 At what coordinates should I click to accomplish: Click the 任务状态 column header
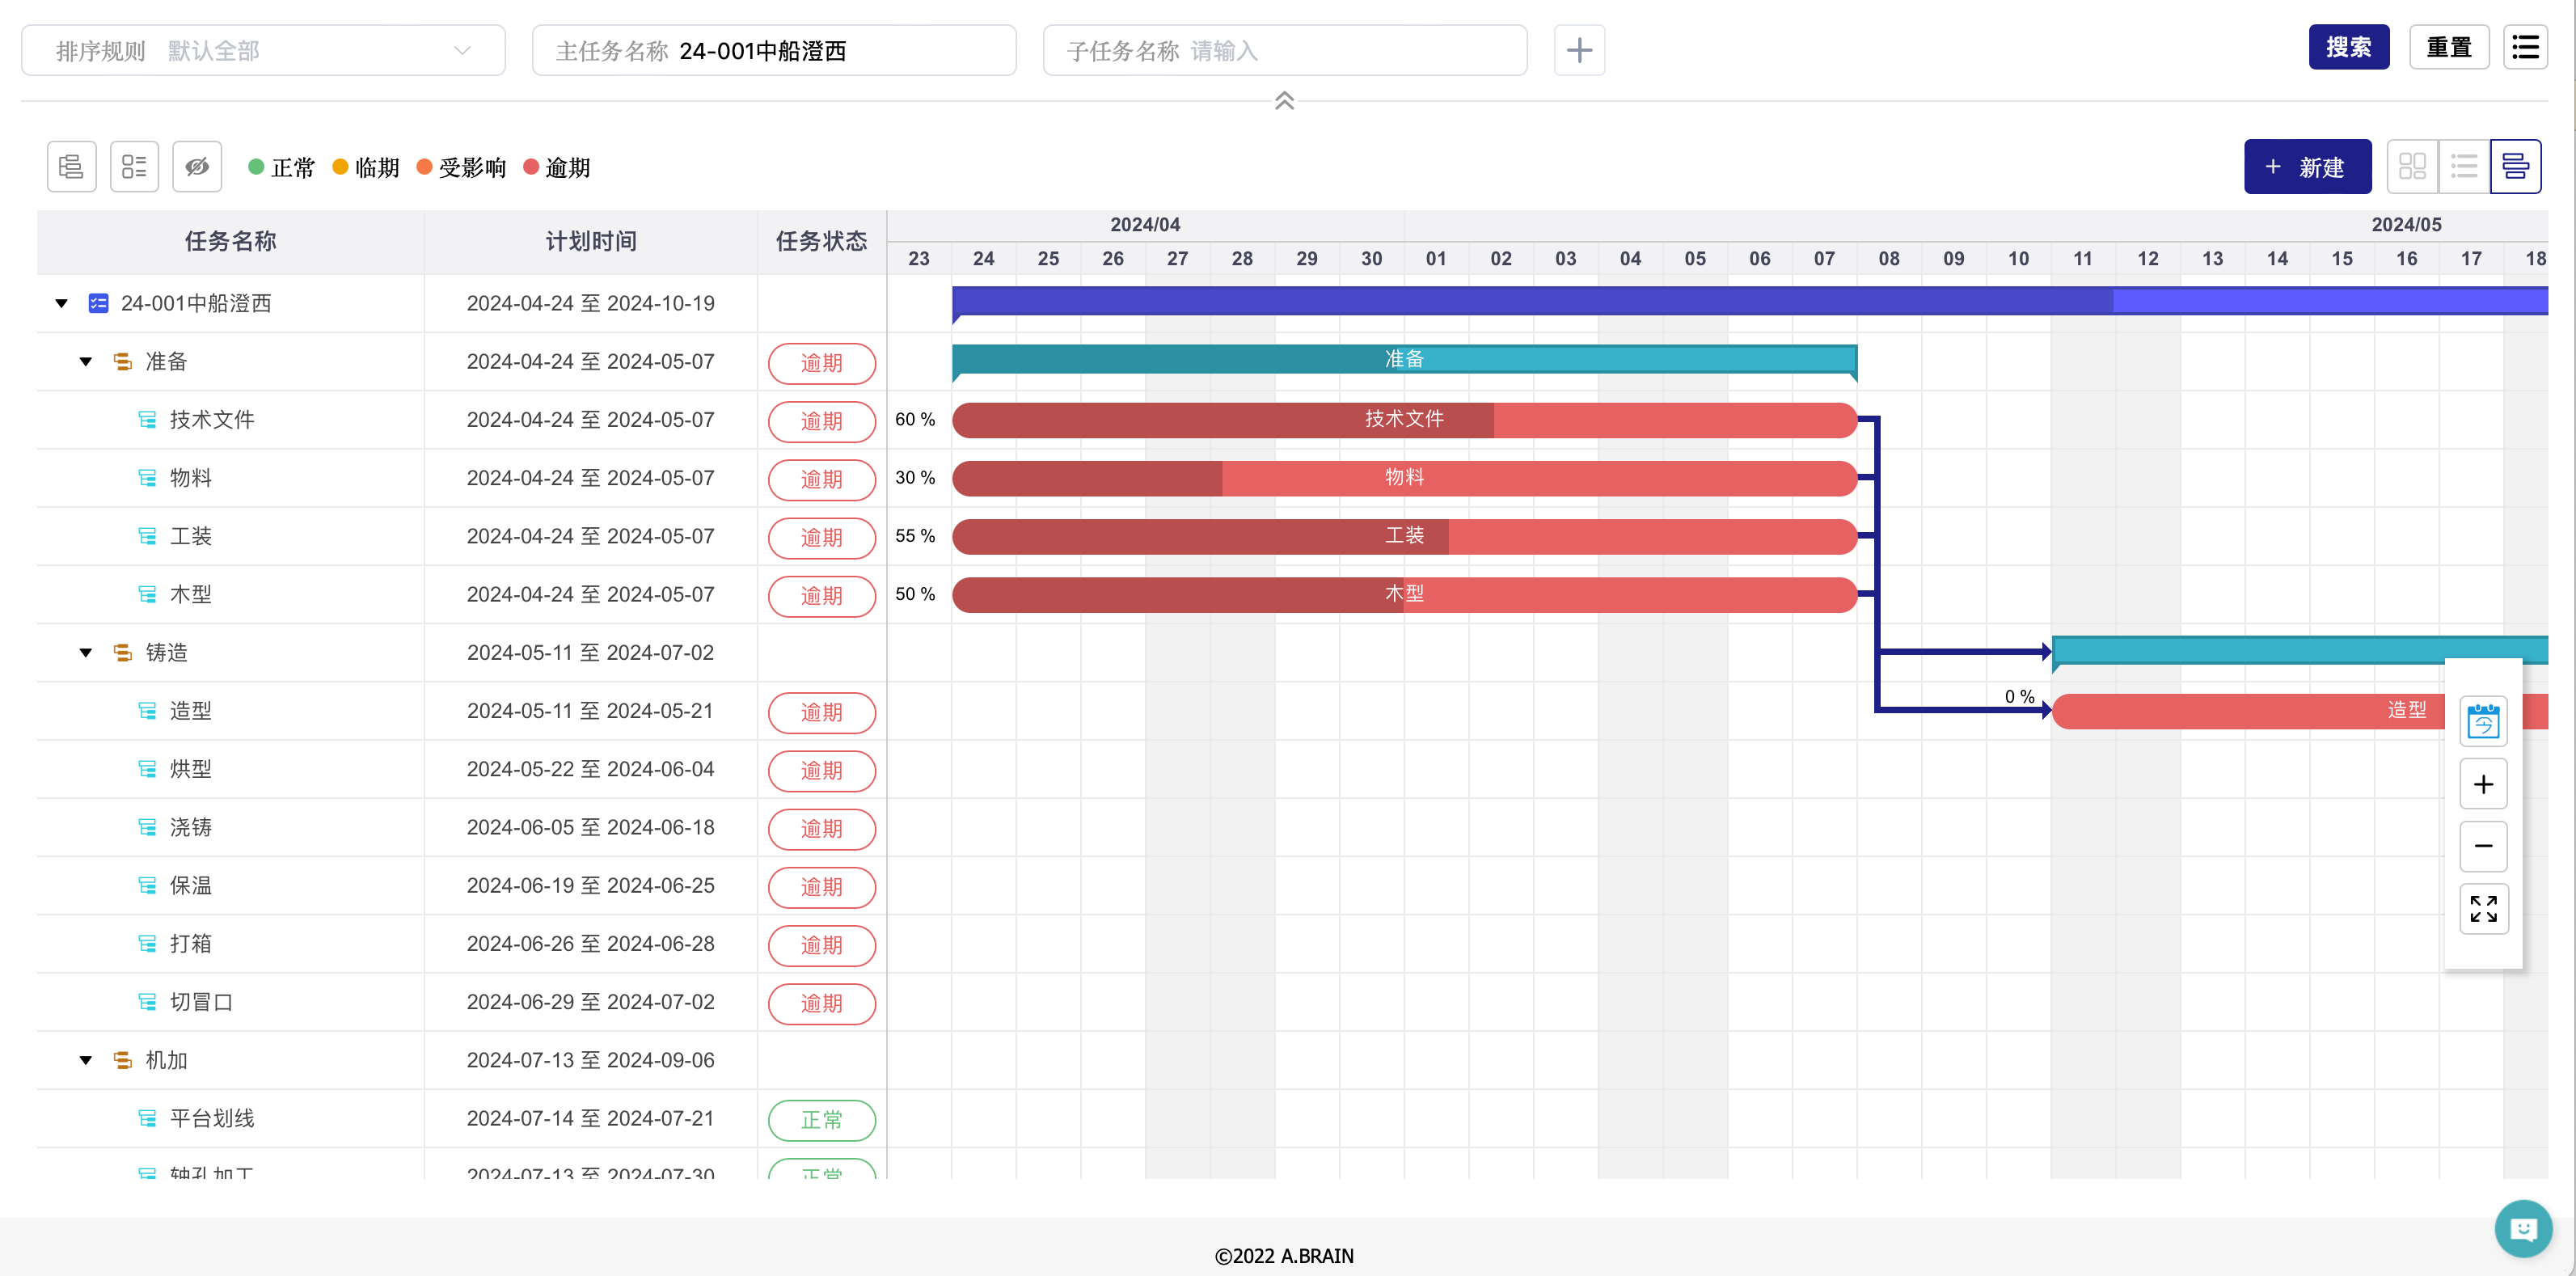[x=821, y=241]
